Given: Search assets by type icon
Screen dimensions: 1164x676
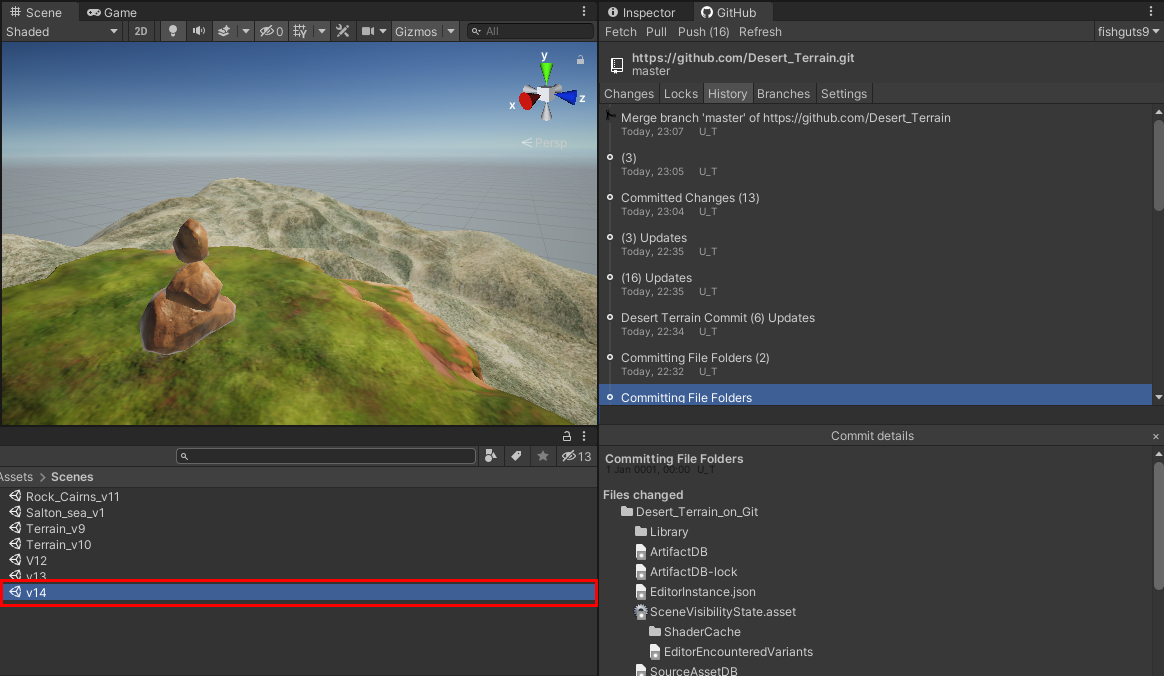Looking at the screenshot, I should [x=491, y=456].
